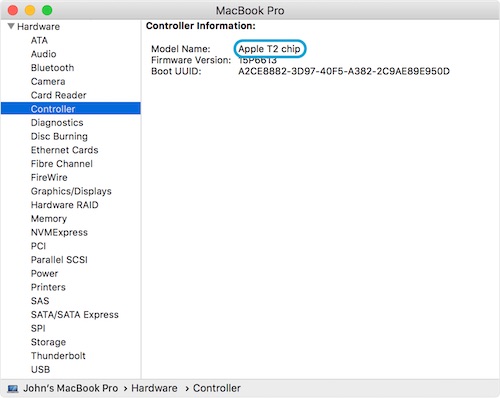Choose Graphics/Displays in sidebar

coord(71,191)
